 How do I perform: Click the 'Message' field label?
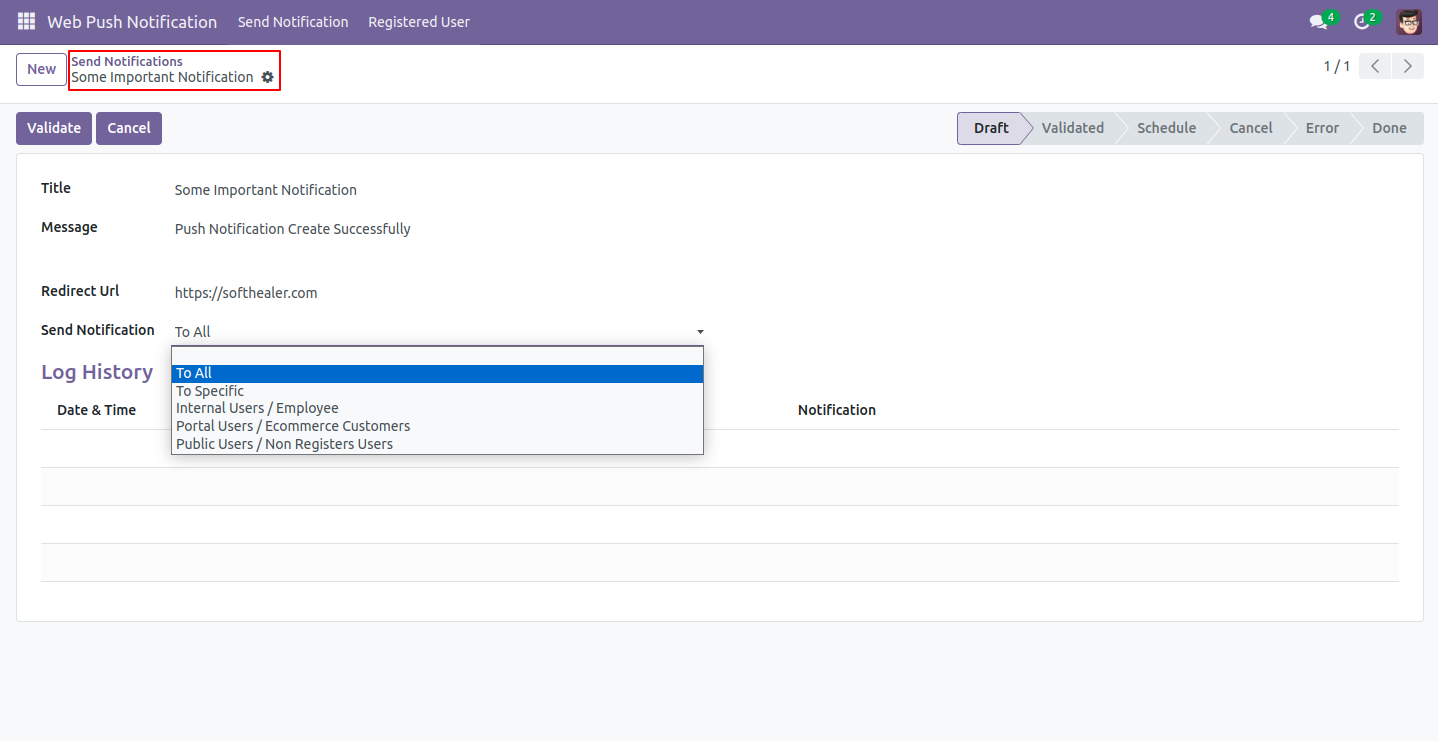(x=69, y=227)
